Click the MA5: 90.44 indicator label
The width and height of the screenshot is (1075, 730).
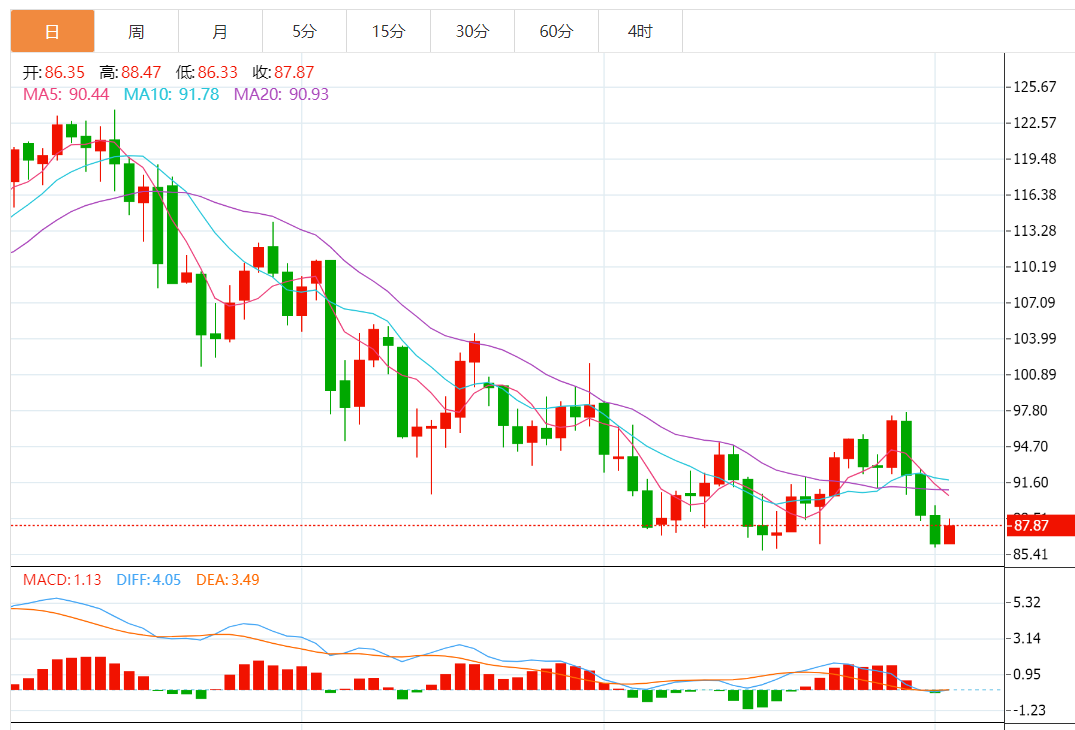66,94
